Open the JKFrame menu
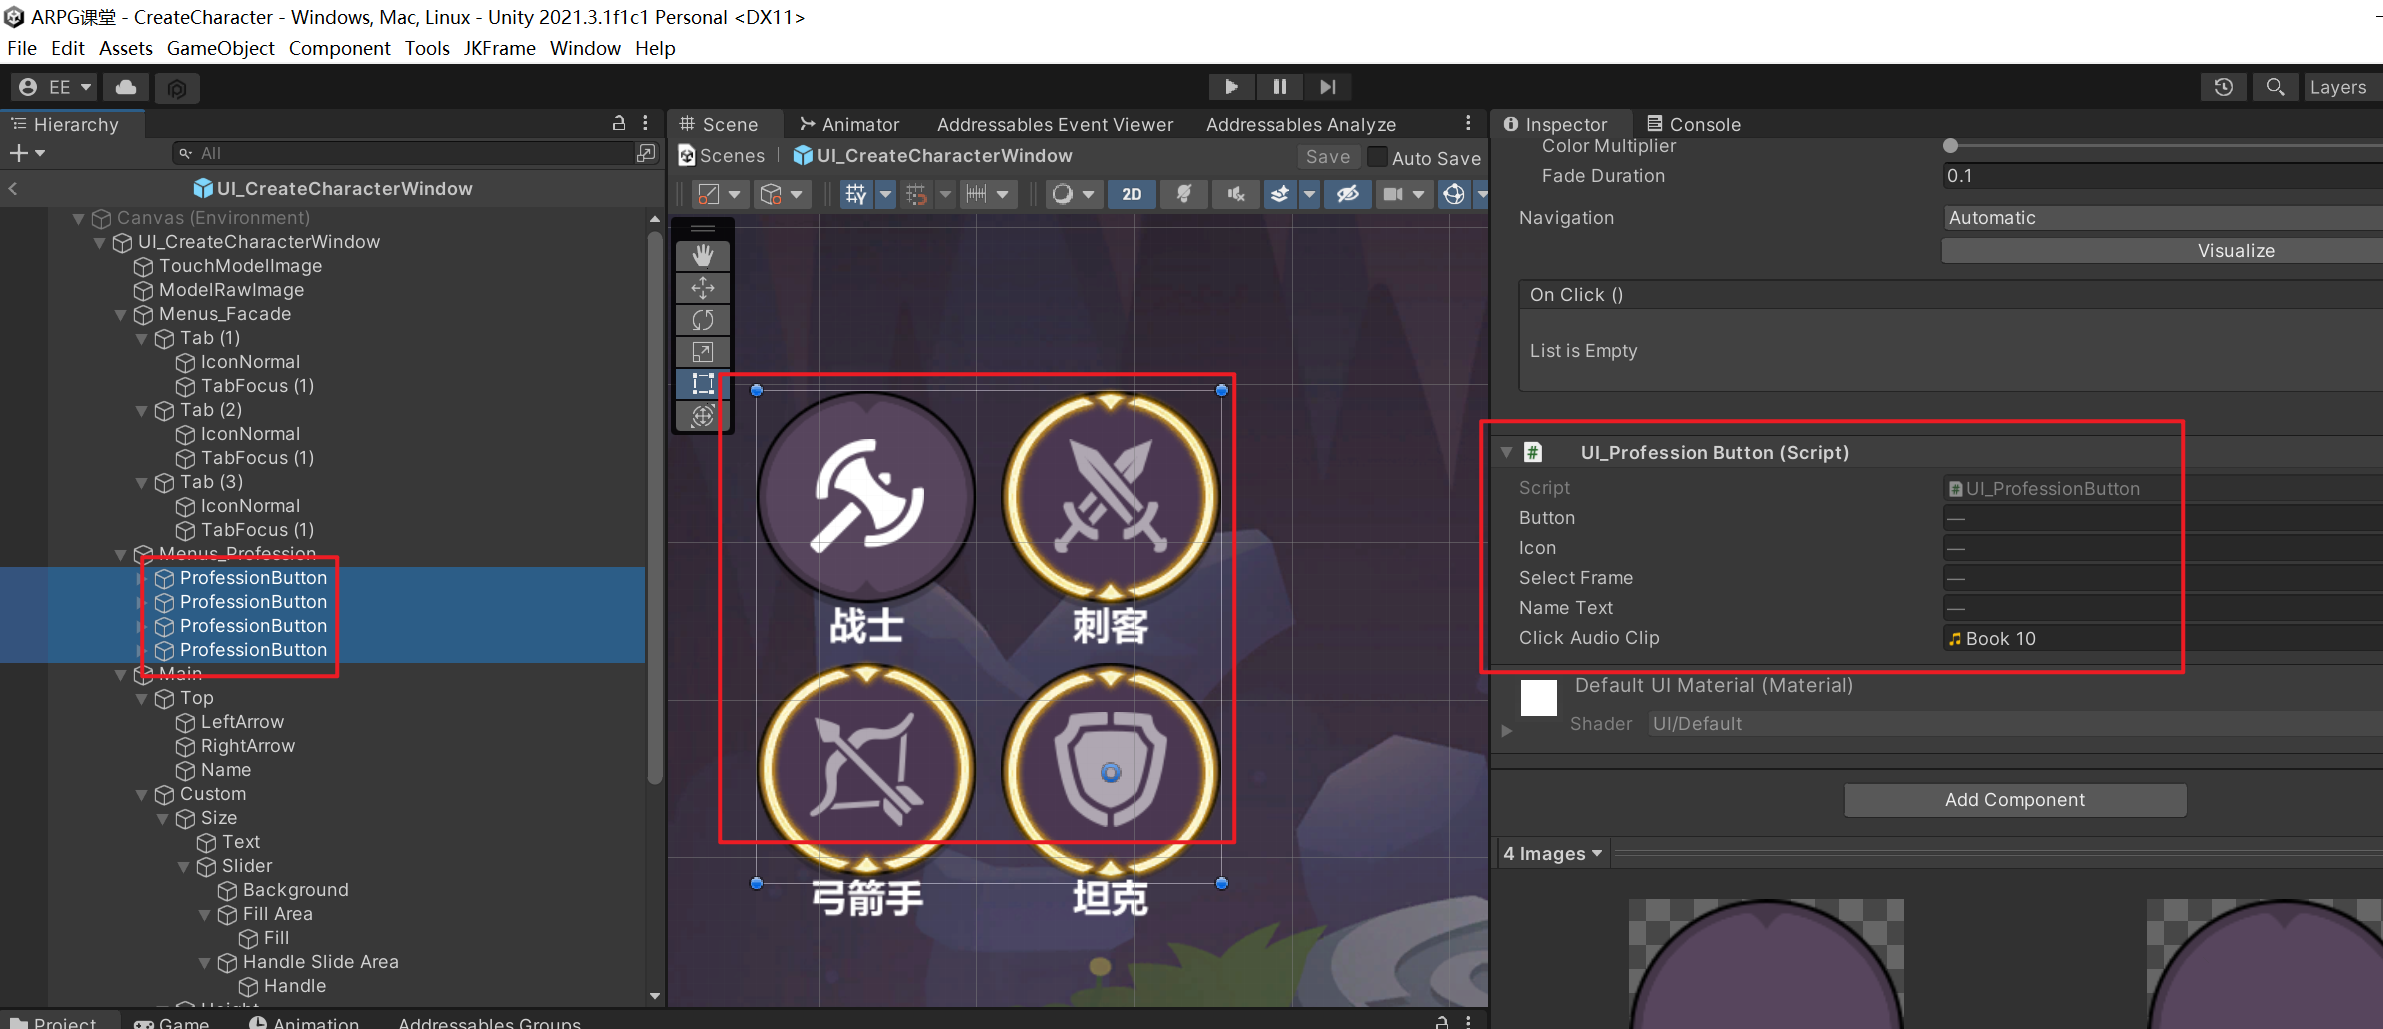 click(499, 48)
